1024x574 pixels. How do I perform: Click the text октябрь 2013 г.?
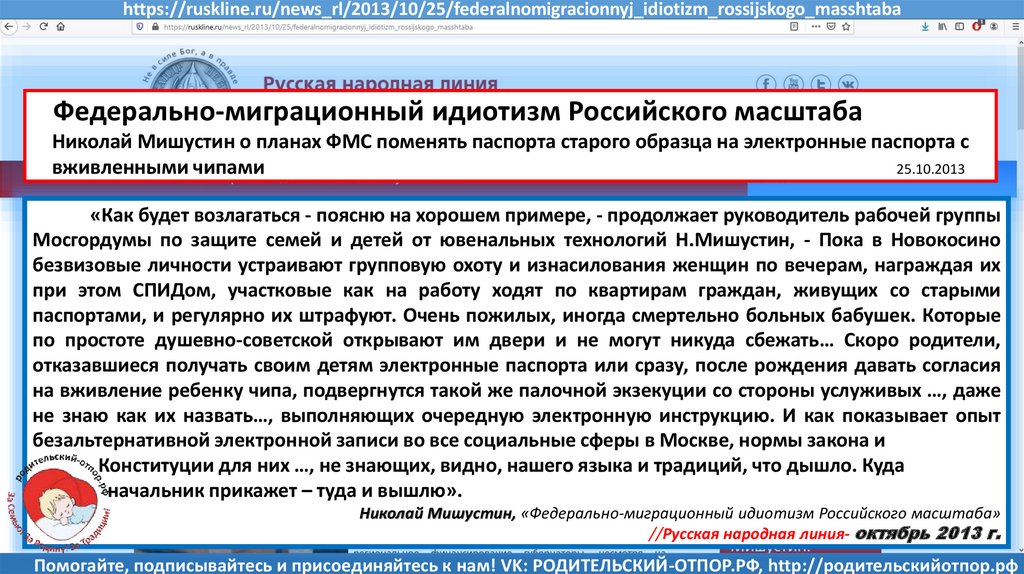pos(928,533)
